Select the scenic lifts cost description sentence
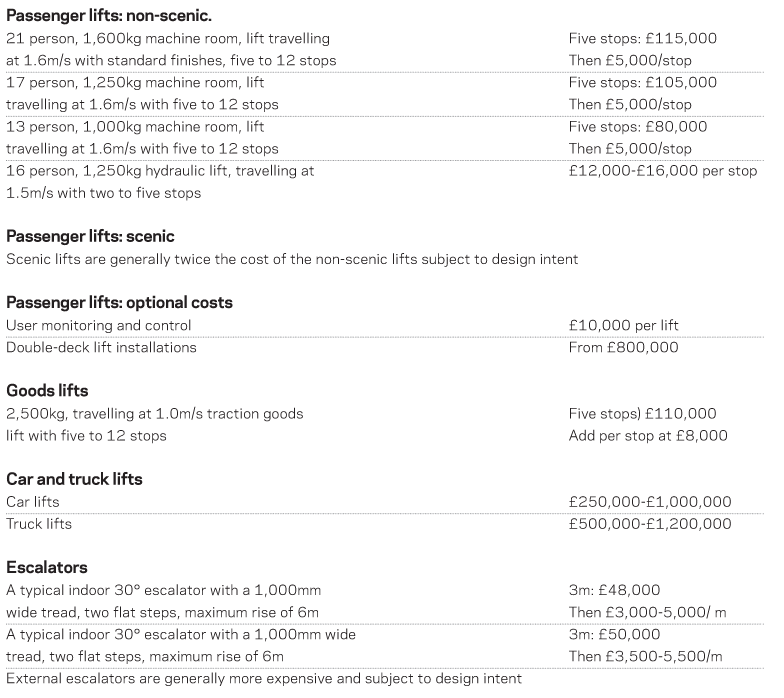Image resolution: width=784 pixels, height=698 pixels. [x=292, y=259]
